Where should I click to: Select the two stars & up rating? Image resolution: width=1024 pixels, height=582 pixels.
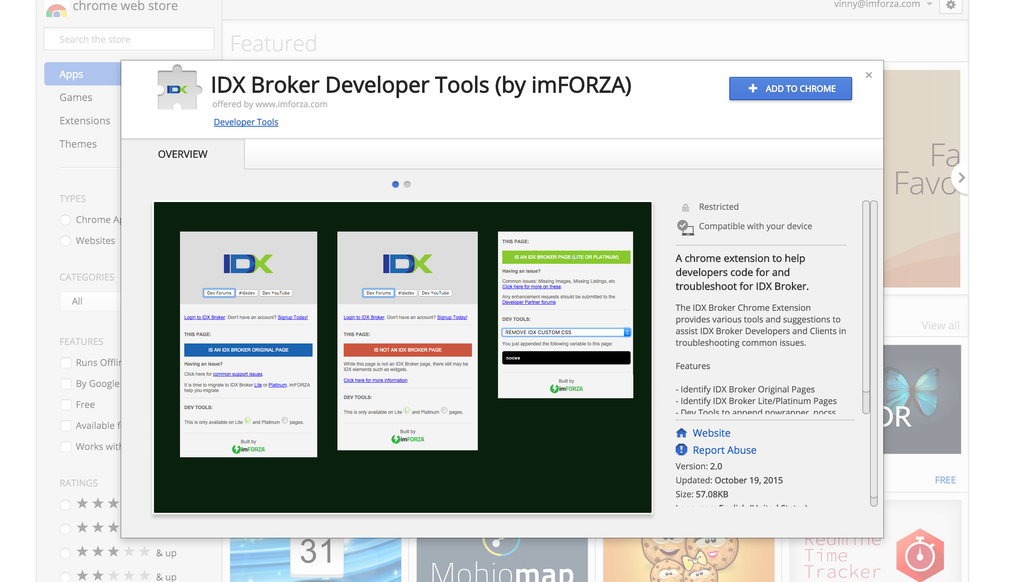[x=65, y=577]
